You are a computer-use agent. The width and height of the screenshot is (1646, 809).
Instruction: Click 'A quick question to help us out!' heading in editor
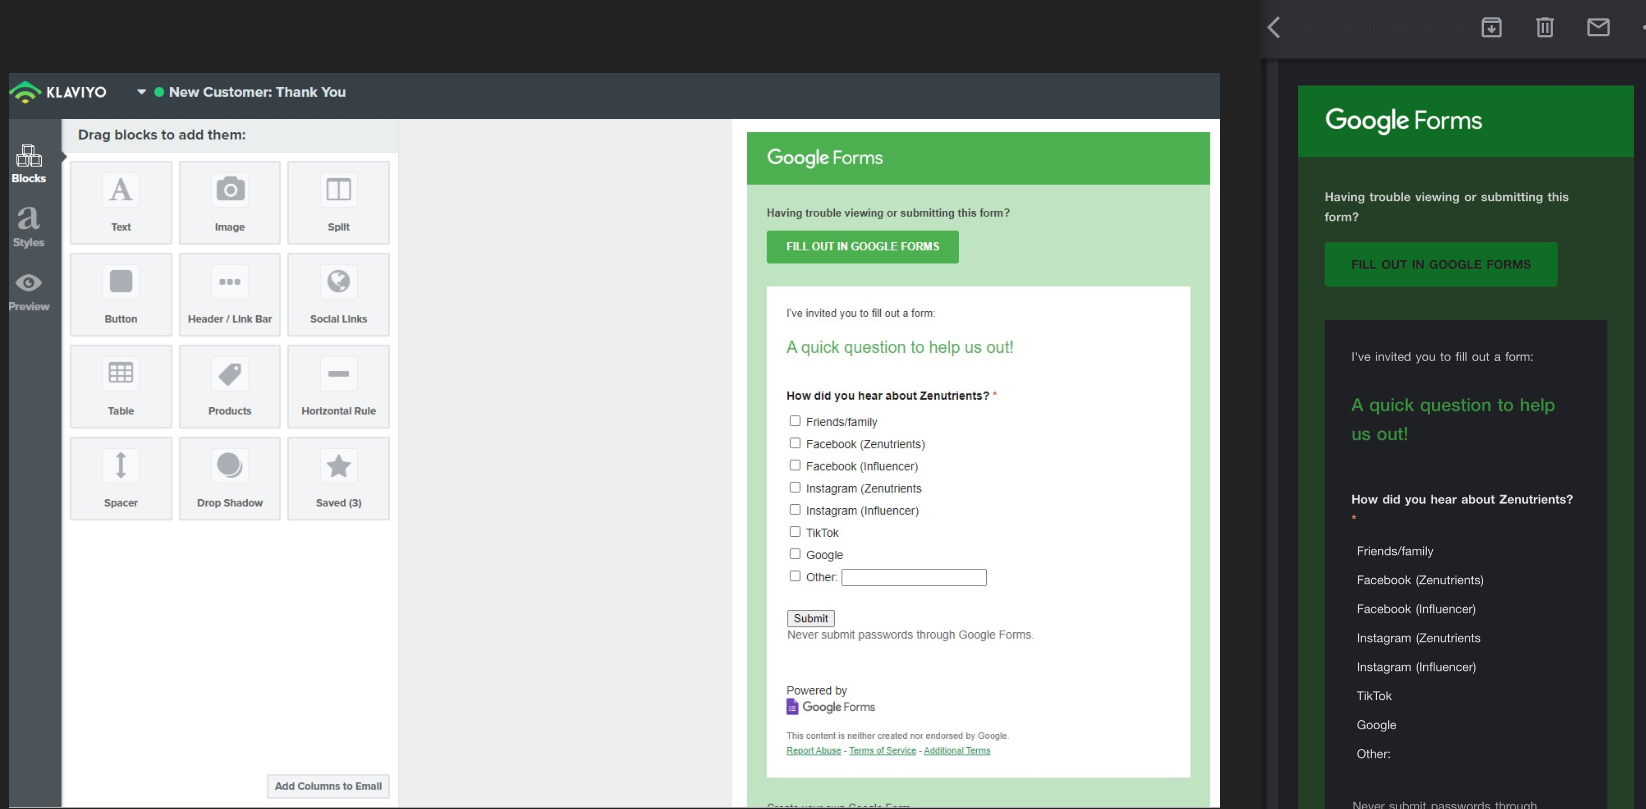coord(900,348)
